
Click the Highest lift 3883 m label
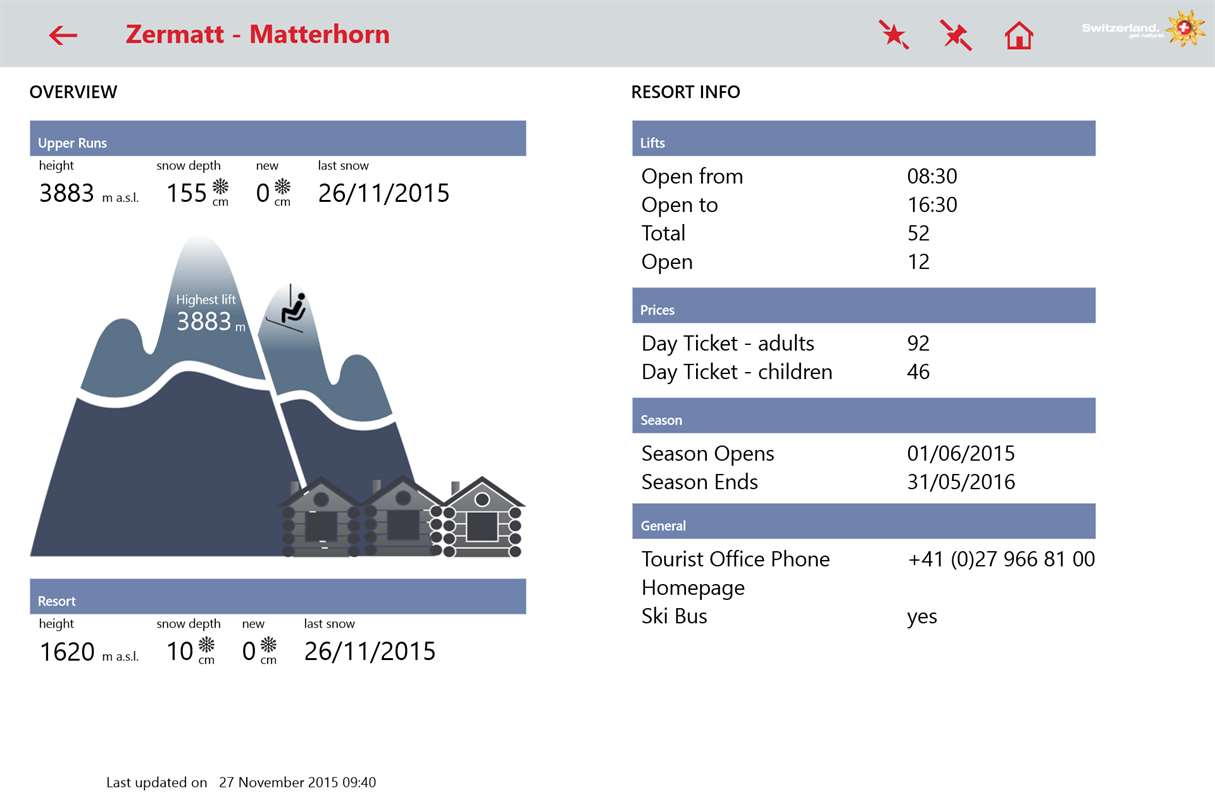(x=210, y=314)
